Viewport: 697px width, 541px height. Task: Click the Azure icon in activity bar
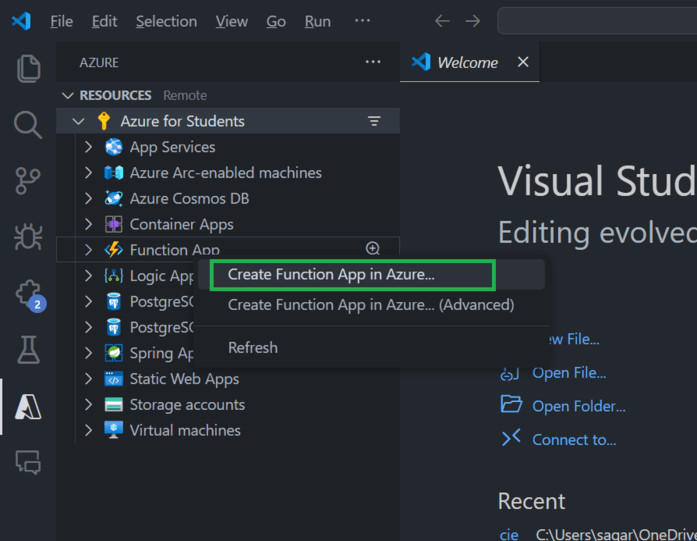point(28,406)
